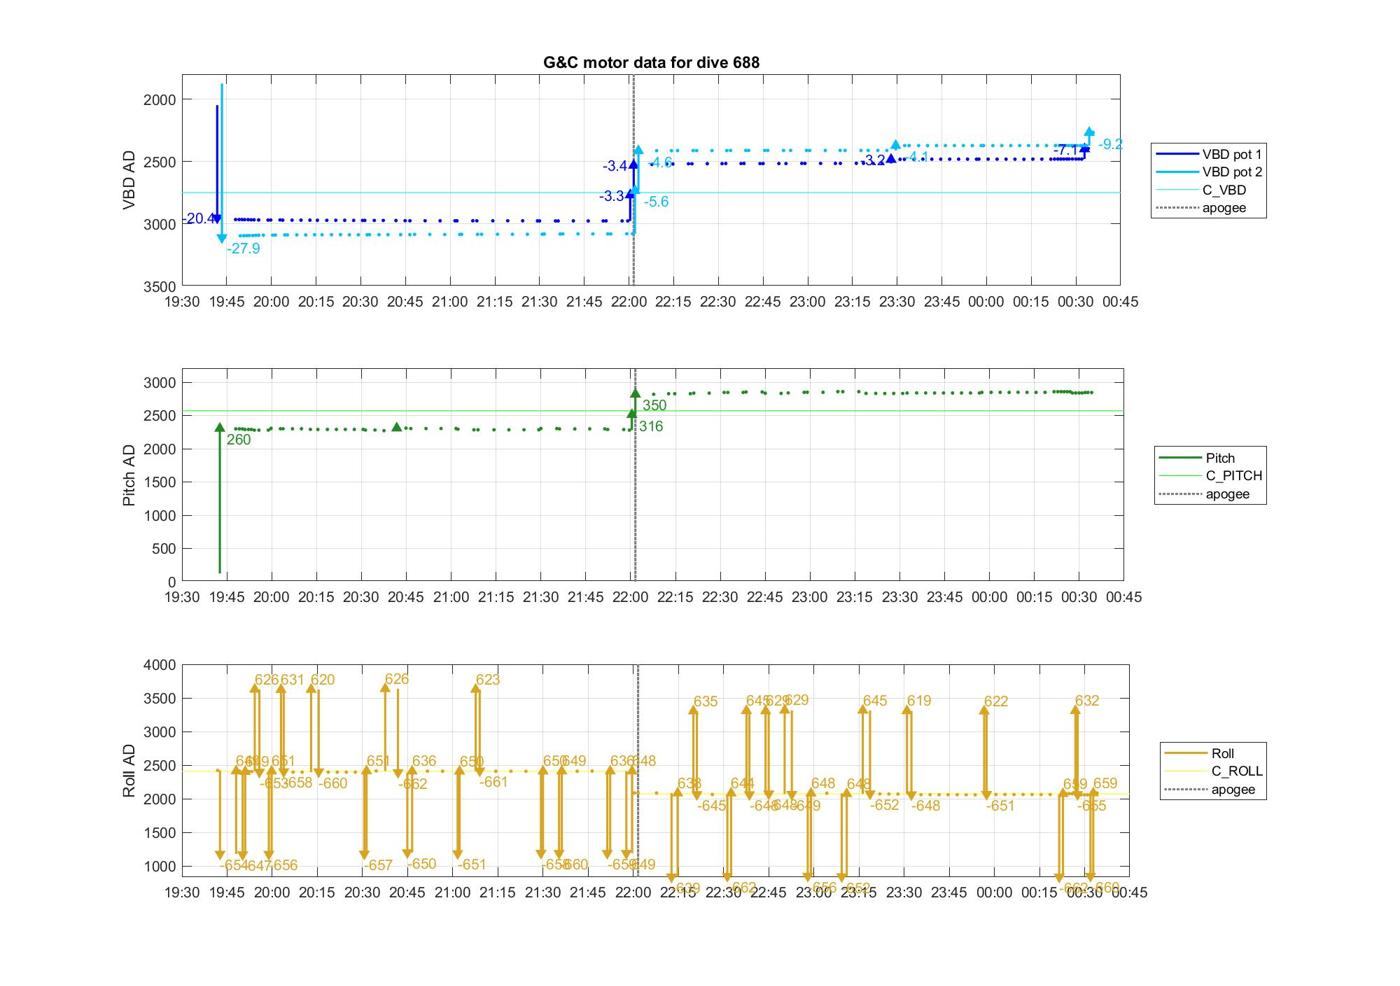Screen dimensions: 1400x986
Task: Click the '3500' tick on the VBD axis
Action: [x=160, y=286]
